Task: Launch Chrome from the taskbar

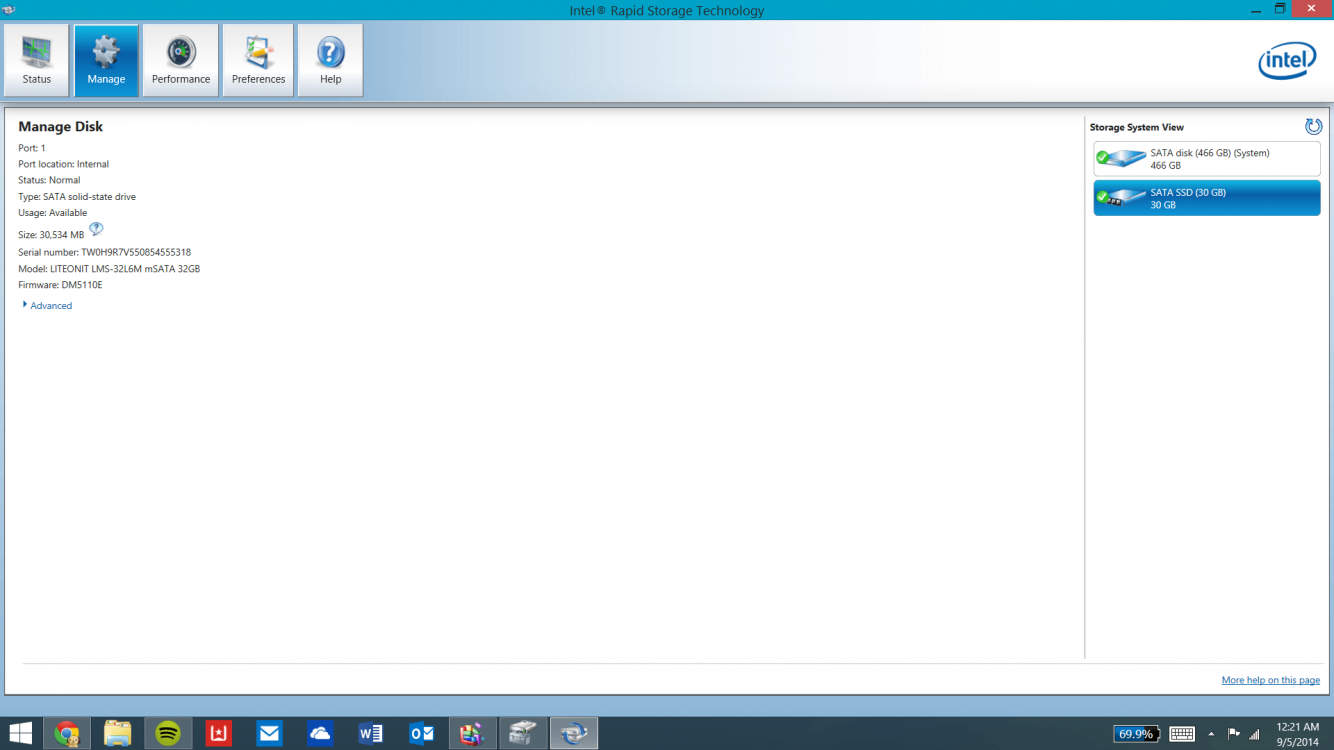Action: (x=67, y=734)
